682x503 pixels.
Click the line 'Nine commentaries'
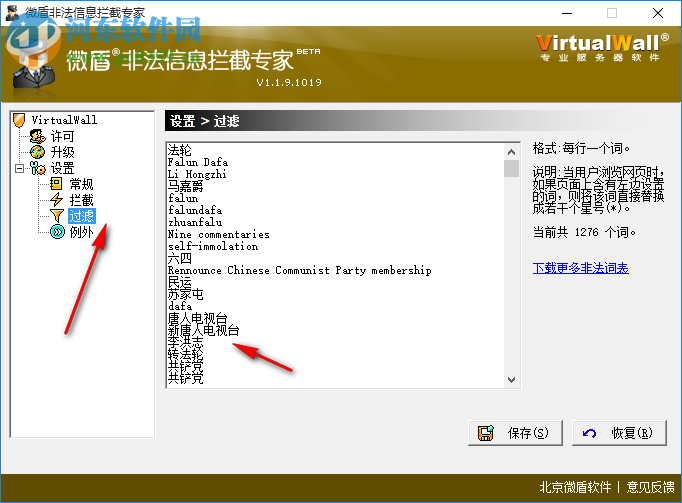(x=219, y=235)
